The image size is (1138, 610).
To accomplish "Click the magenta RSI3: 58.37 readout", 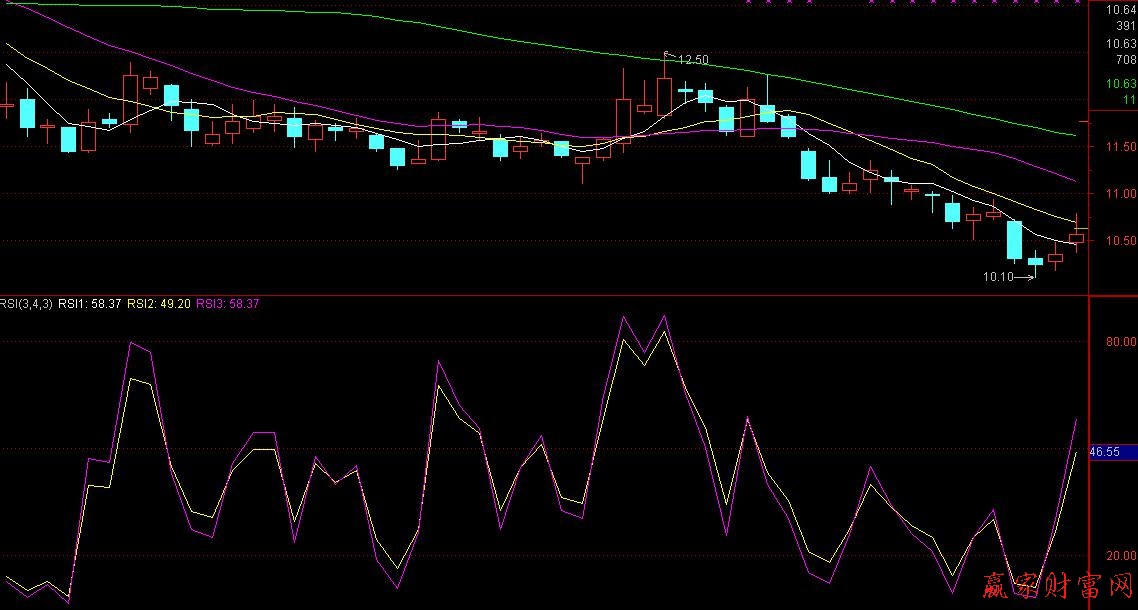I will point(228,303).
